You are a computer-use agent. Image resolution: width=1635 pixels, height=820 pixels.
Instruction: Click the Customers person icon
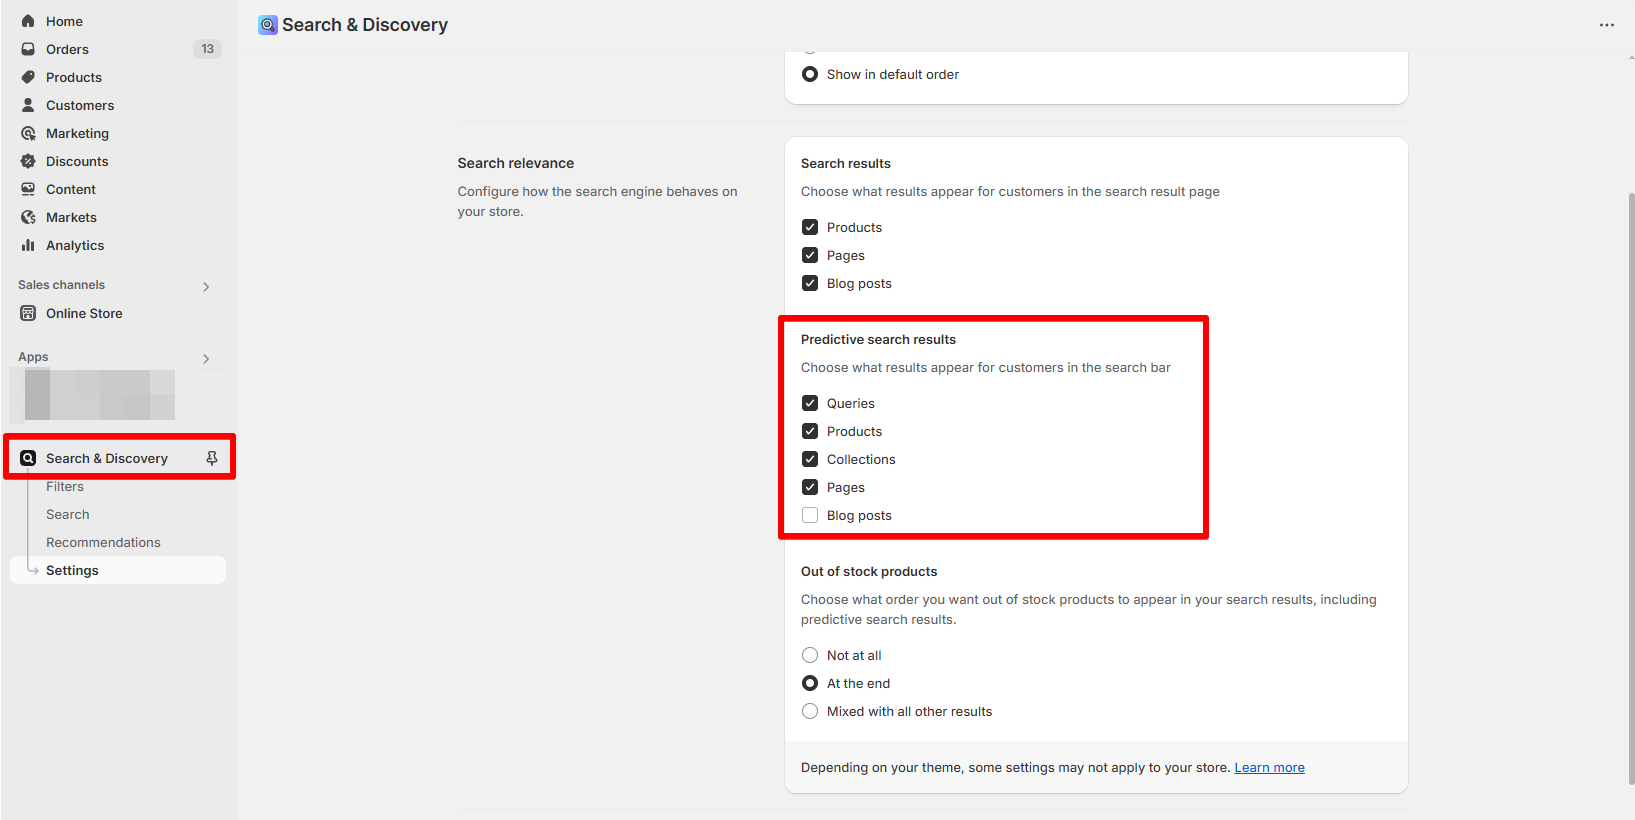(28, 105)
